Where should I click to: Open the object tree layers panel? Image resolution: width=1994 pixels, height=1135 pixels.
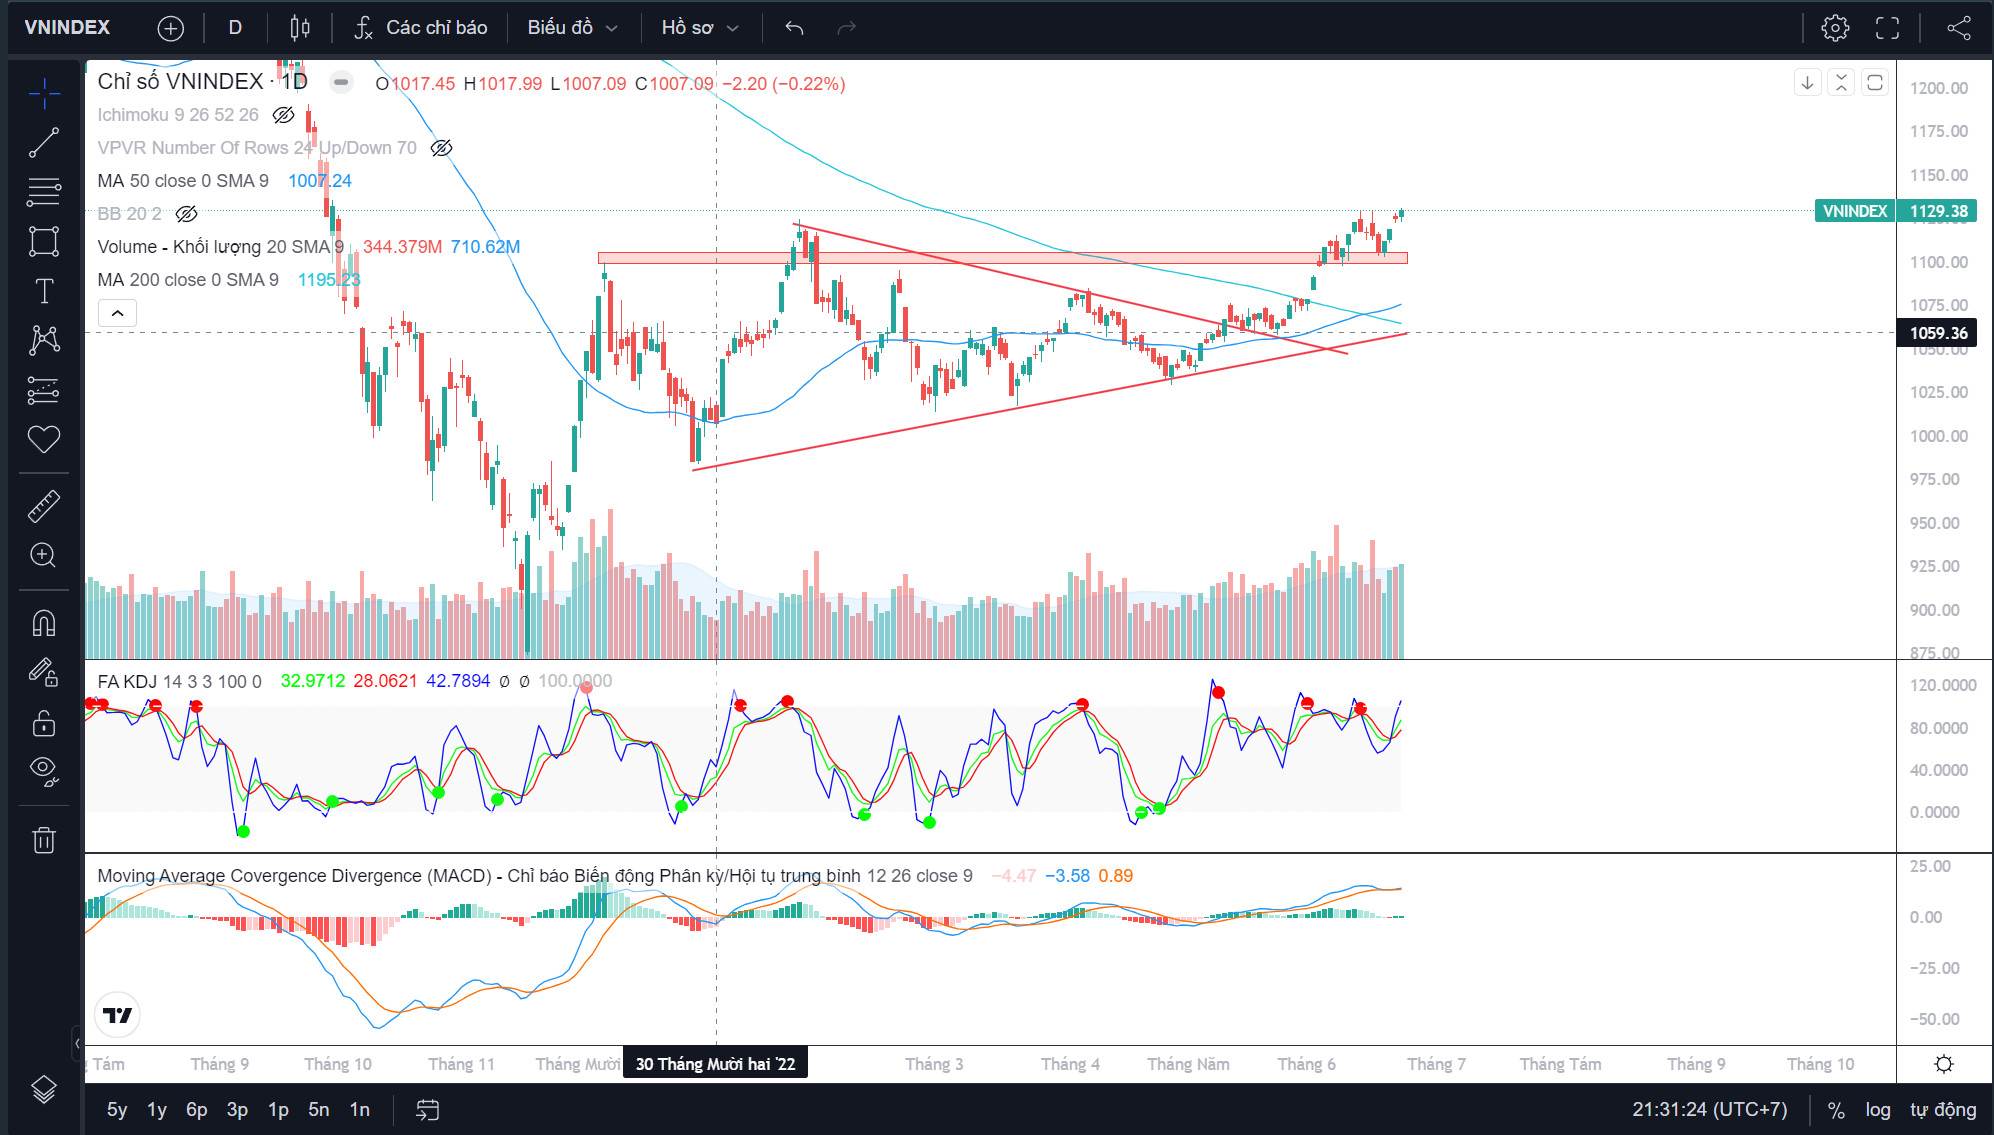44,1089
